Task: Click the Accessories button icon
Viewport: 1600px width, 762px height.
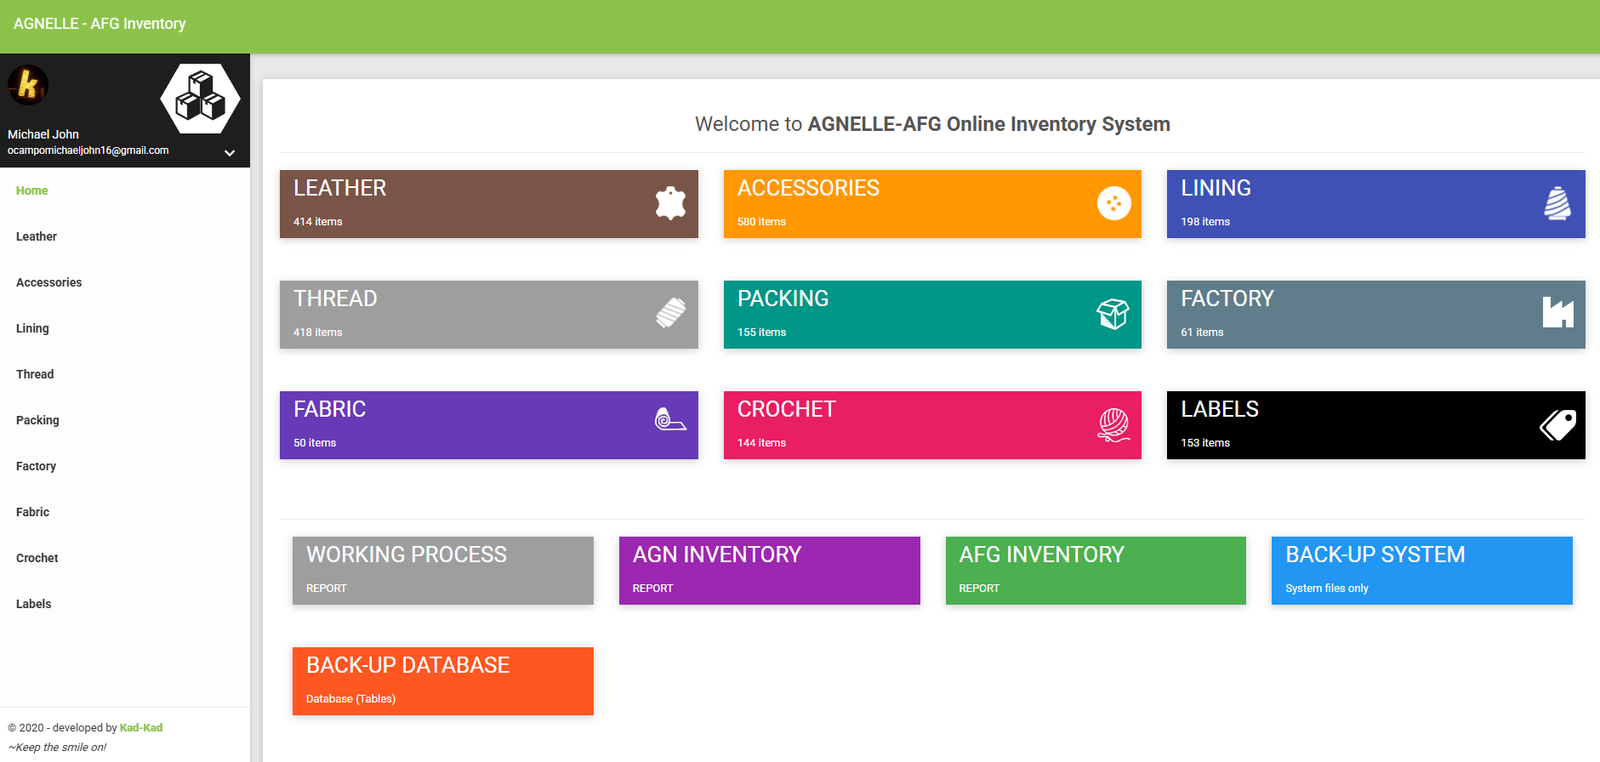Action: 1113,203
